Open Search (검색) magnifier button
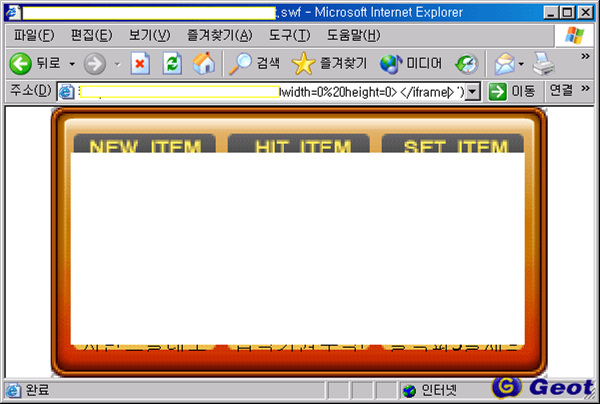600x404 pixels. 255,64
